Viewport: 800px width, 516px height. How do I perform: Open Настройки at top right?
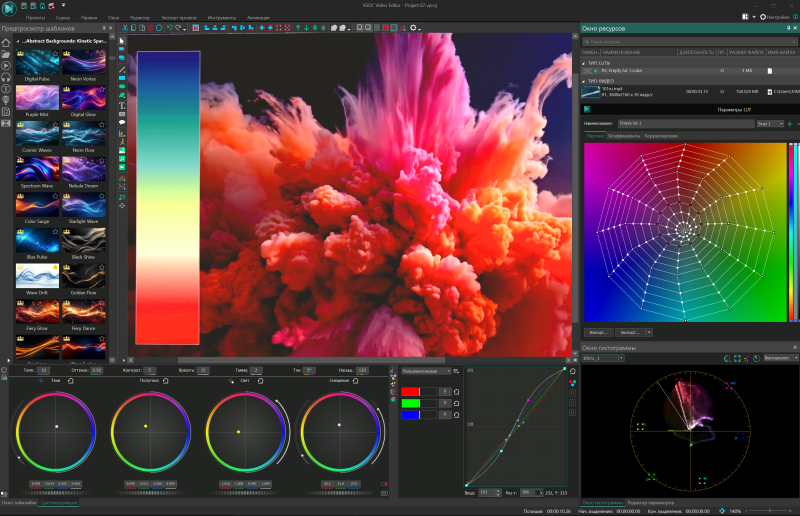click(x=774, y=17)
